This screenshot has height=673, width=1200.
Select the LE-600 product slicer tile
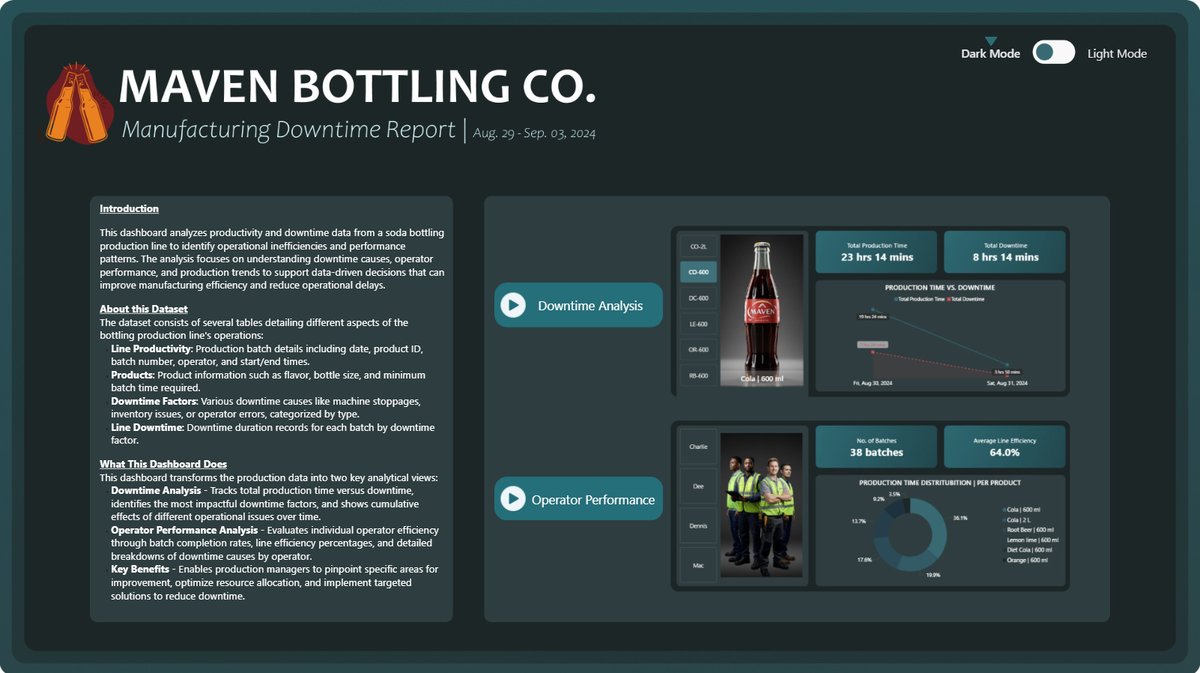click(696, 324)
